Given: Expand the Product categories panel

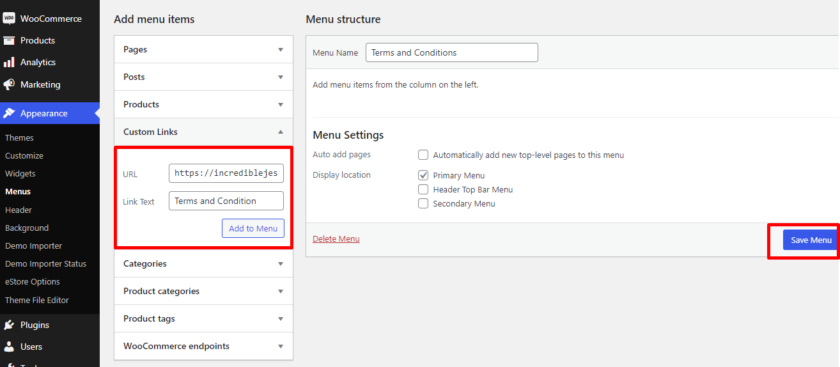Looking at the screenshot, I should coord(204,291).
